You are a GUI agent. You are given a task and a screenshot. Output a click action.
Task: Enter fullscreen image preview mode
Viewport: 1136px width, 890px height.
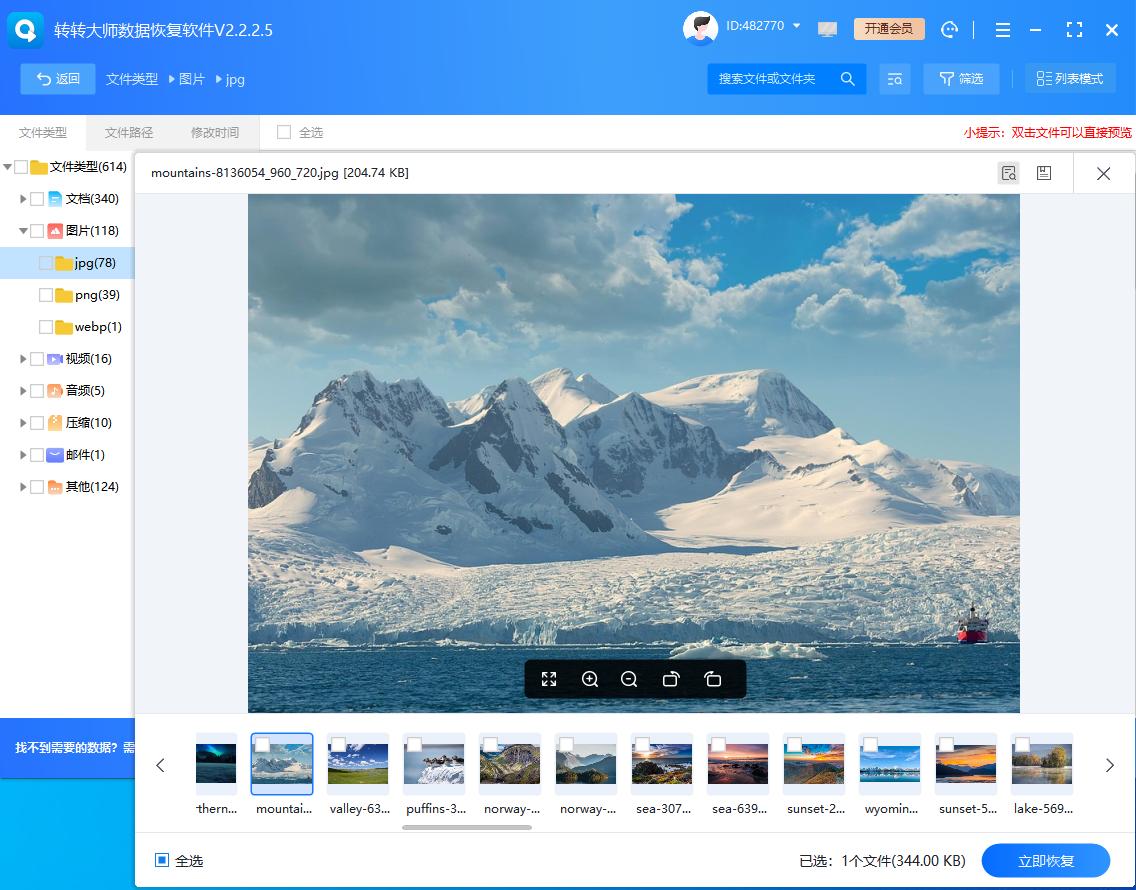click(x=549, y=679)
